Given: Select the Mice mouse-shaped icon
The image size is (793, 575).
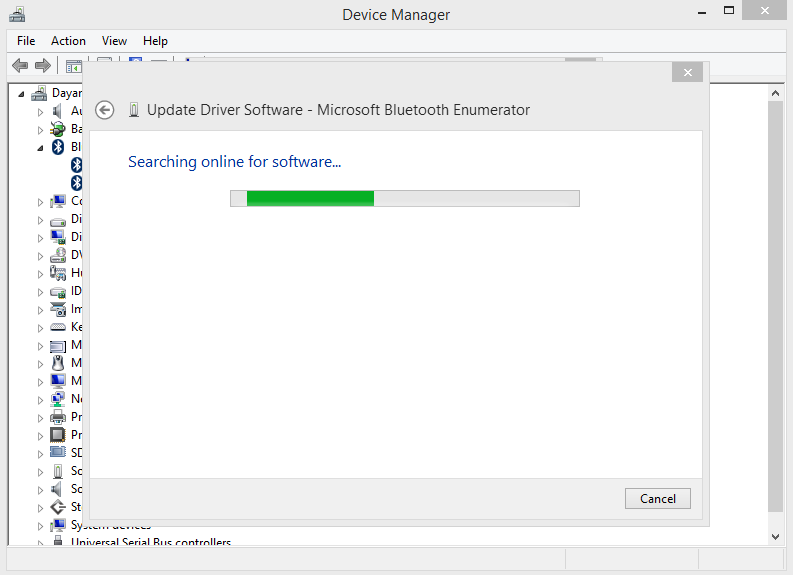Looking at the screenshot, I should click(58, 363).
